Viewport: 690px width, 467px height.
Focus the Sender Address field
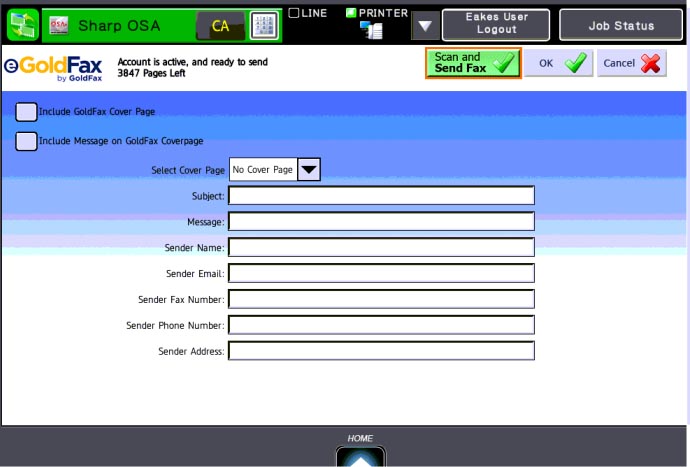382,351
